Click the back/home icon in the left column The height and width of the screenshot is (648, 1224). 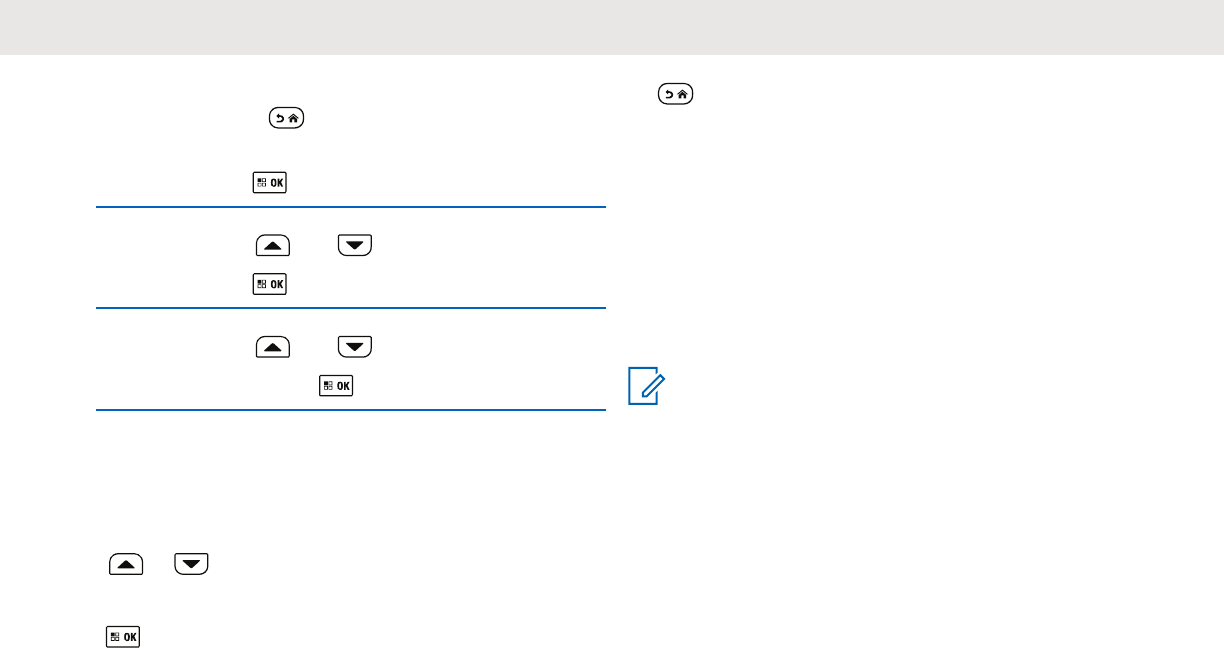(x=287, y=119)
